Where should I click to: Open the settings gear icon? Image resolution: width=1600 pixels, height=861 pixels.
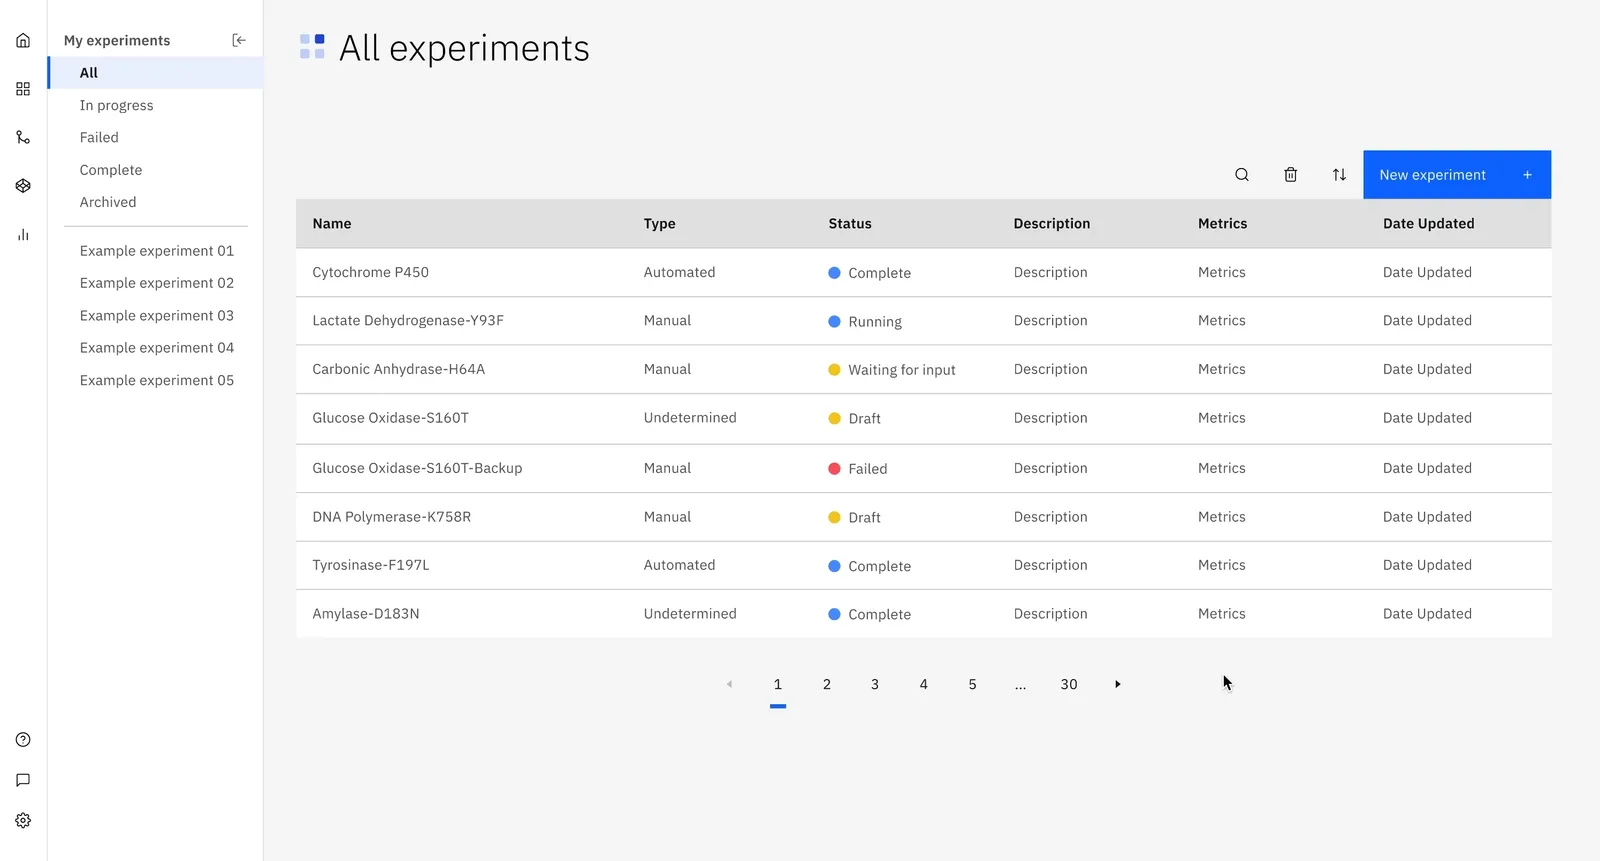click(x=23, y=821)
